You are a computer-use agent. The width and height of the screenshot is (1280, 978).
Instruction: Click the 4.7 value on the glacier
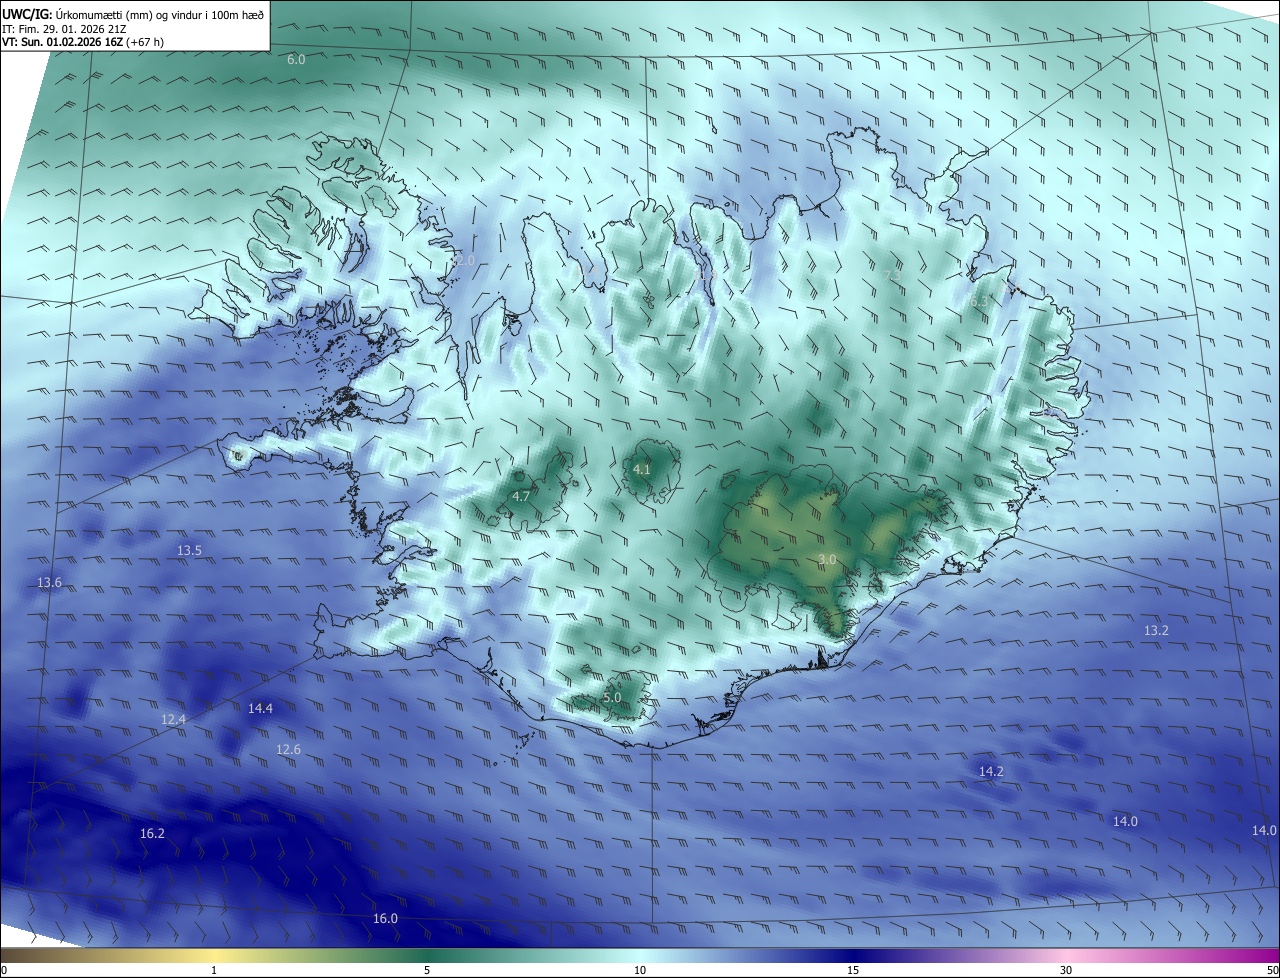(x=521, y=496)
